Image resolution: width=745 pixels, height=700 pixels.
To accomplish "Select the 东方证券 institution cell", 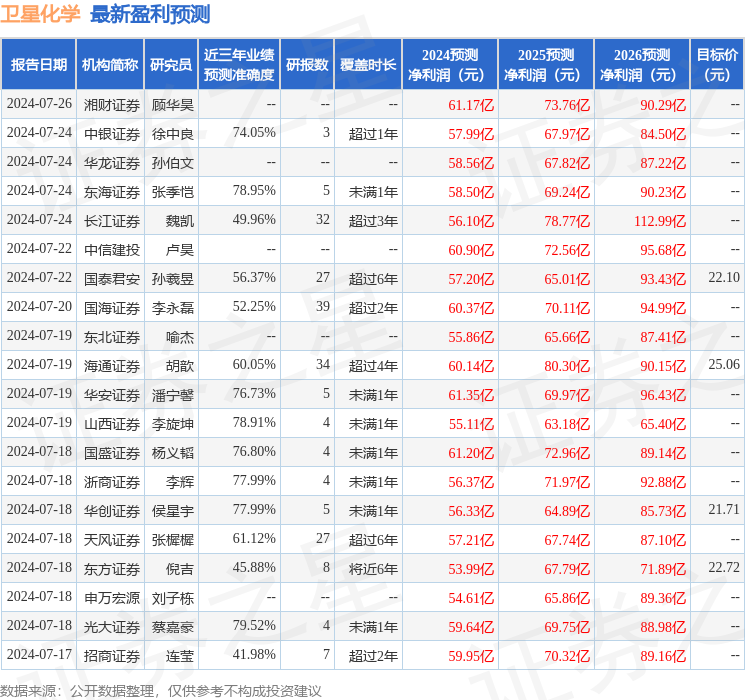I will 112,568.
